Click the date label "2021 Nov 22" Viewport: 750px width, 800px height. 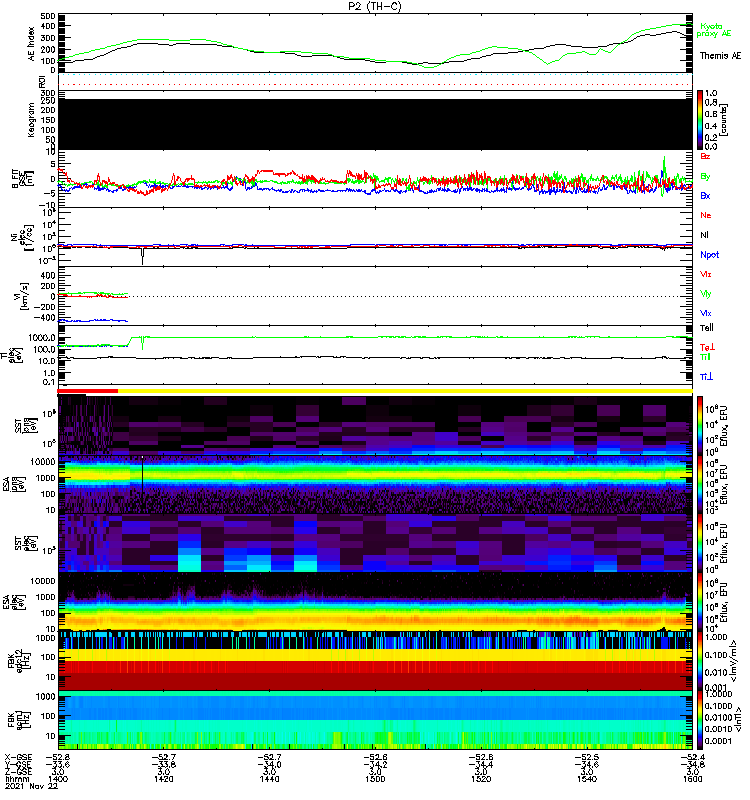[31, 786]
